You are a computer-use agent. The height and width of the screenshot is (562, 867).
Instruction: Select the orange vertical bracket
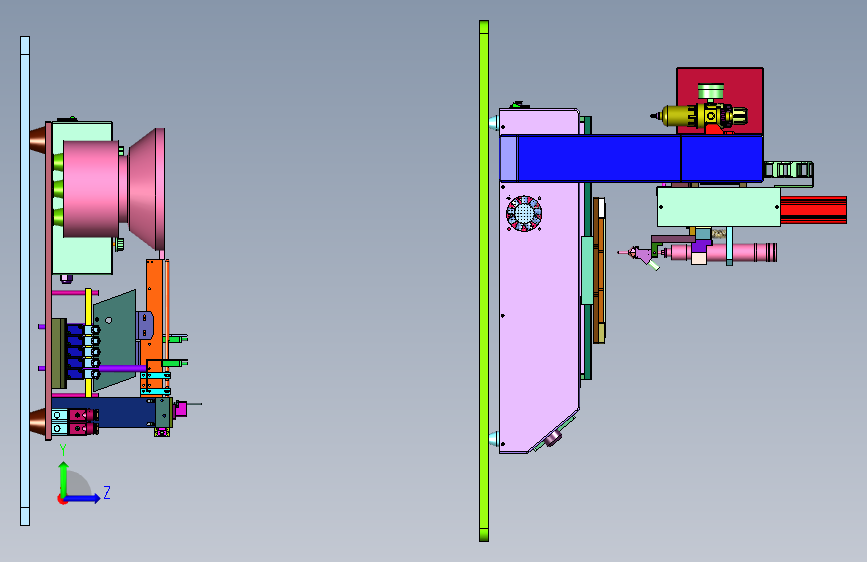(x=154, y=299)
